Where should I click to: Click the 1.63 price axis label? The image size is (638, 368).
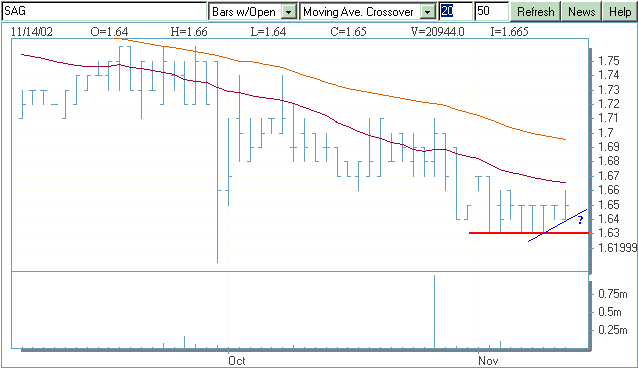[609, 233]
